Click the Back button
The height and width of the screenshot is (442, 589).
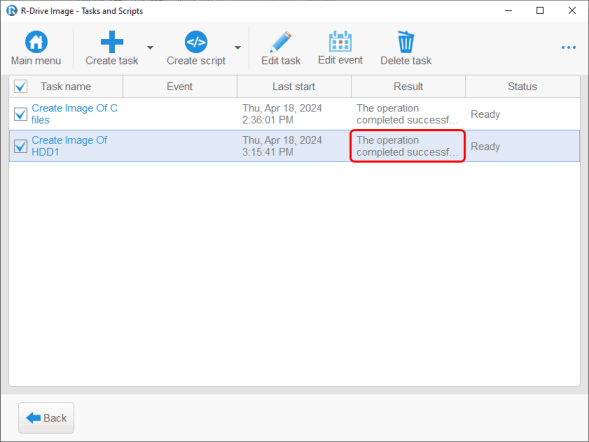coord(46,418)
